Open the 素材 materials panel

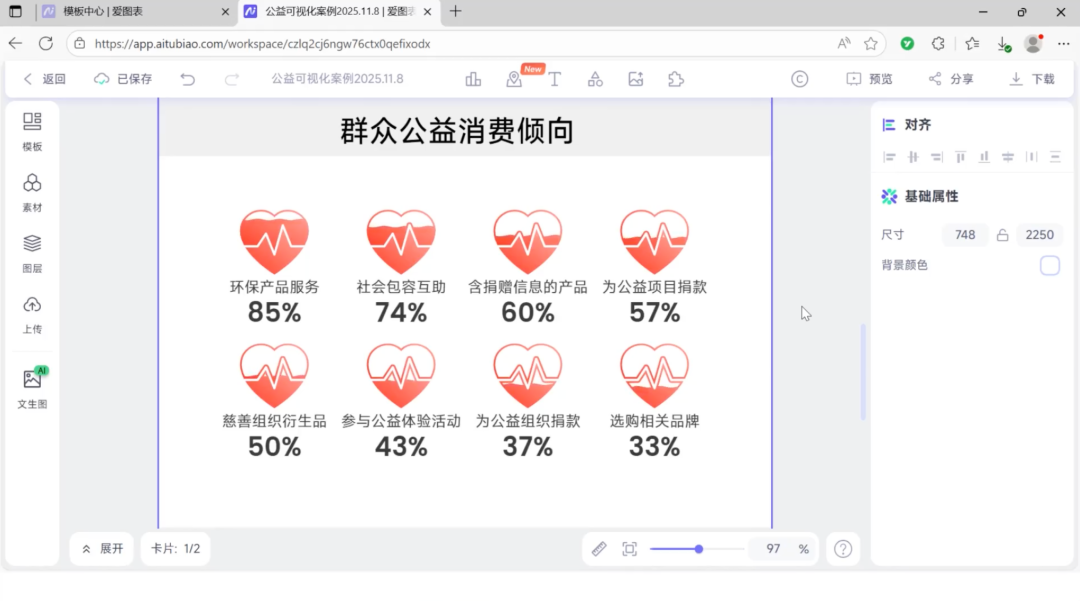pyautogui.click(x=32, y=193)
